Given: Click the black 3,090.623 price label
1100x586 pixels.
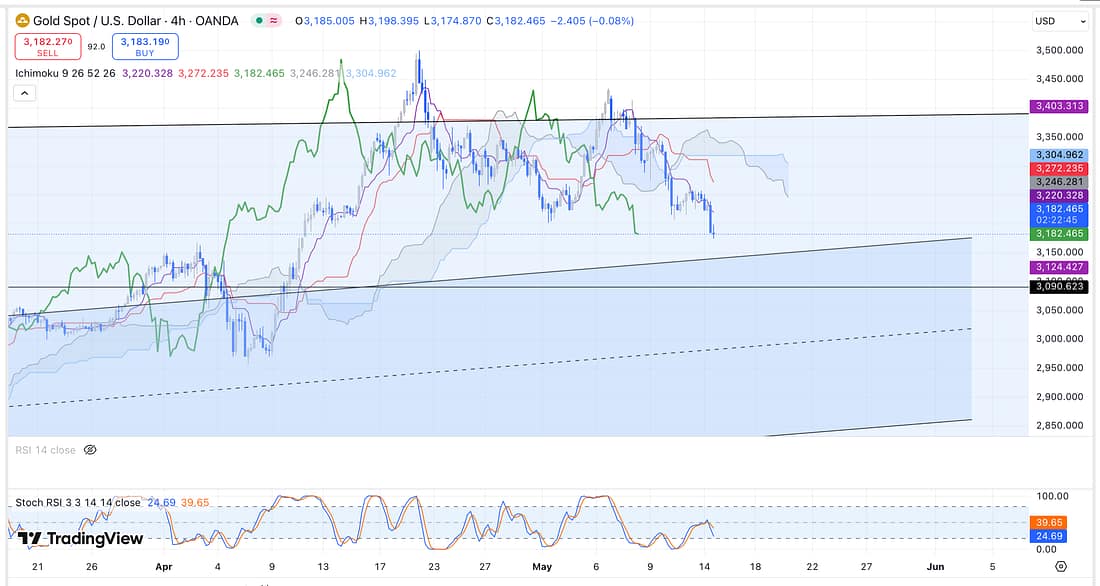Looking at the screenshot, I should (1058, 287).
